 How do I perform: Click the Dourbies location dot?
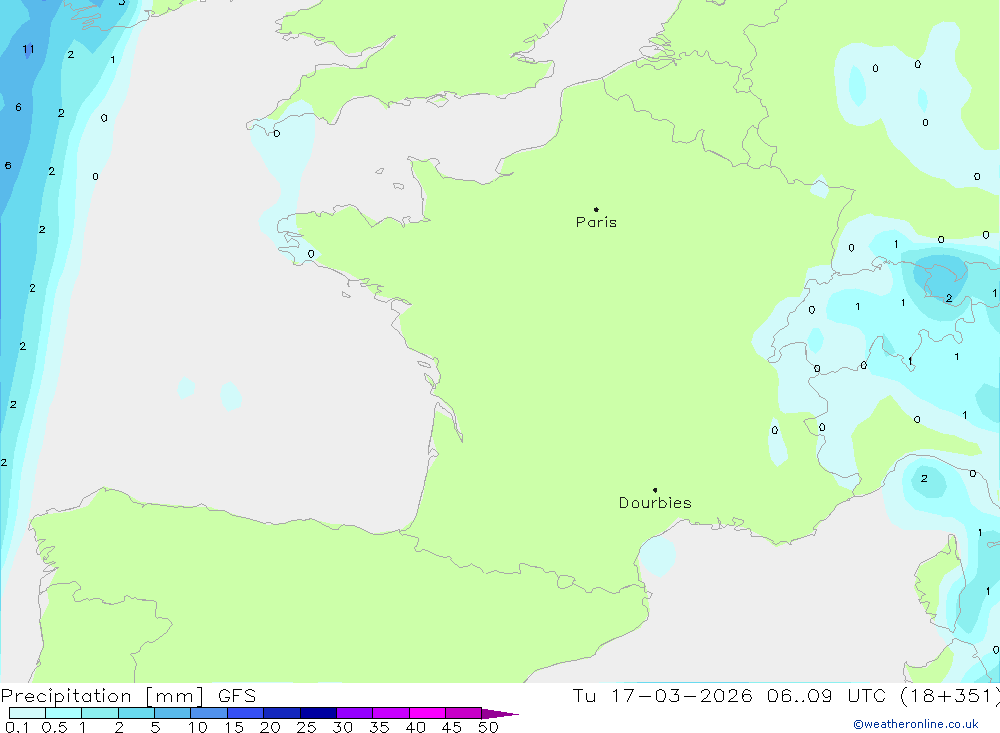[x=655, y=490]
